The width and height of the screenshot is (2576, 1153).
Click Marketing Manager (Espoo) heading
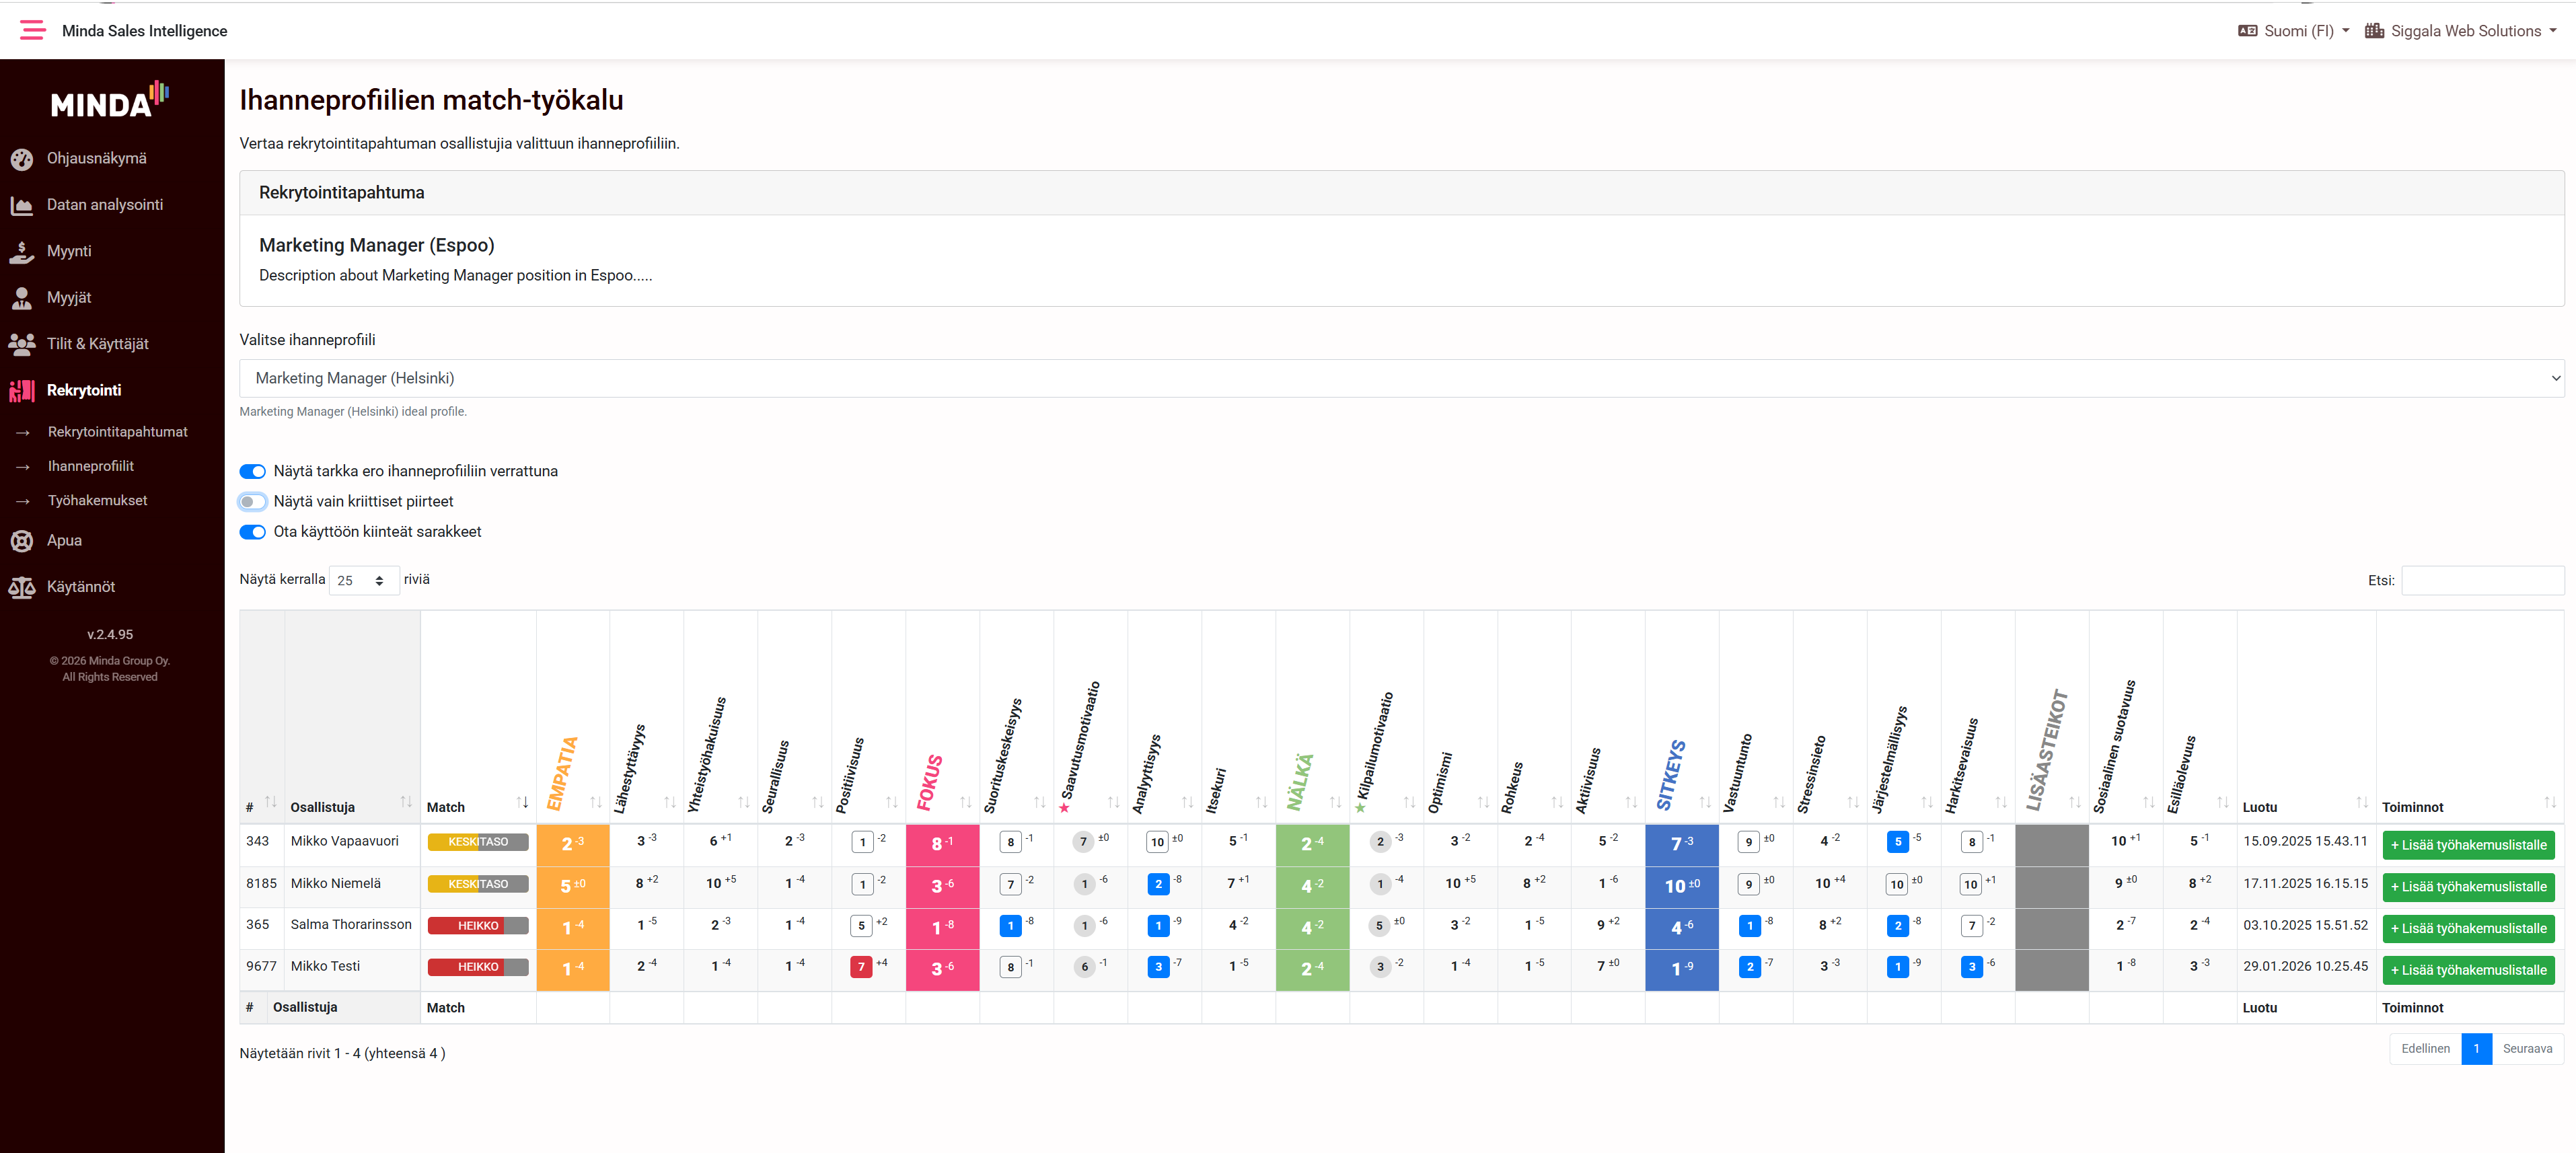tap(376, 245)
